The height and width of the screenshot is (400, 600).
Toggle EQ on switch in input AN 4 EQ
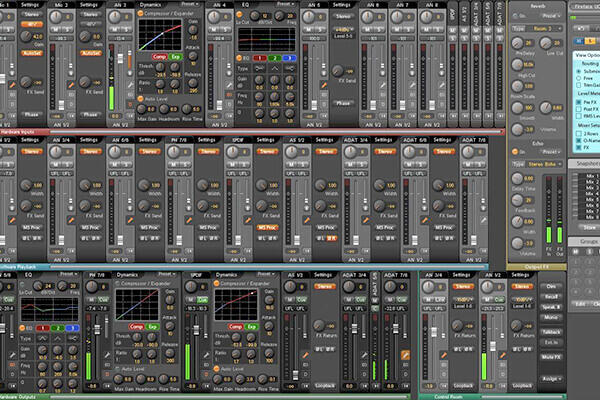click(x=239, y=58)
